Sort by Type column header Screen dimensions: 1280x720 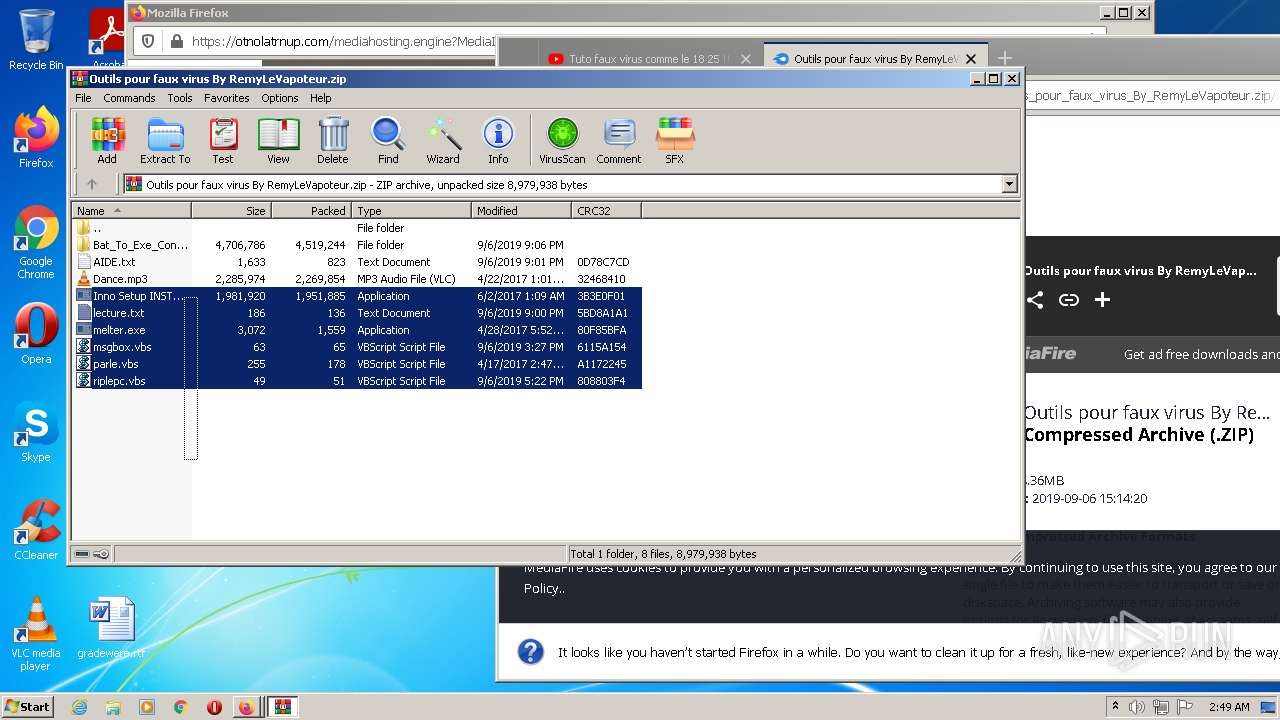[x=411, y=210]
